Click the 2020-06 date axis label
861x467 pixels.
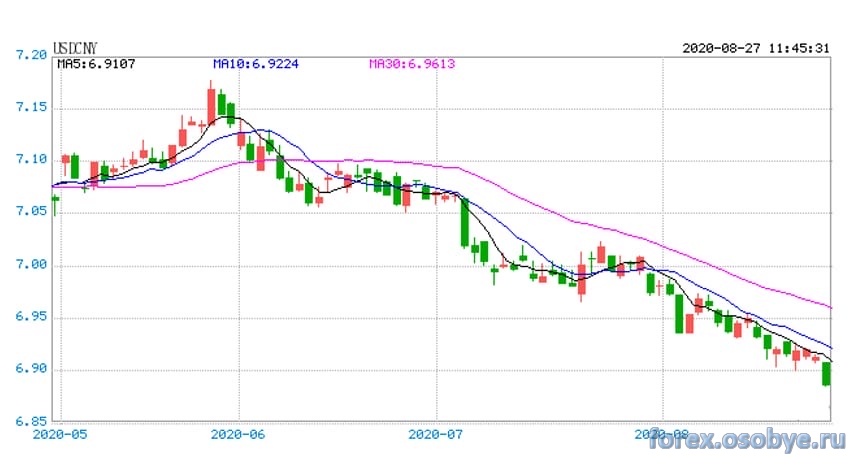pos(238,435)
